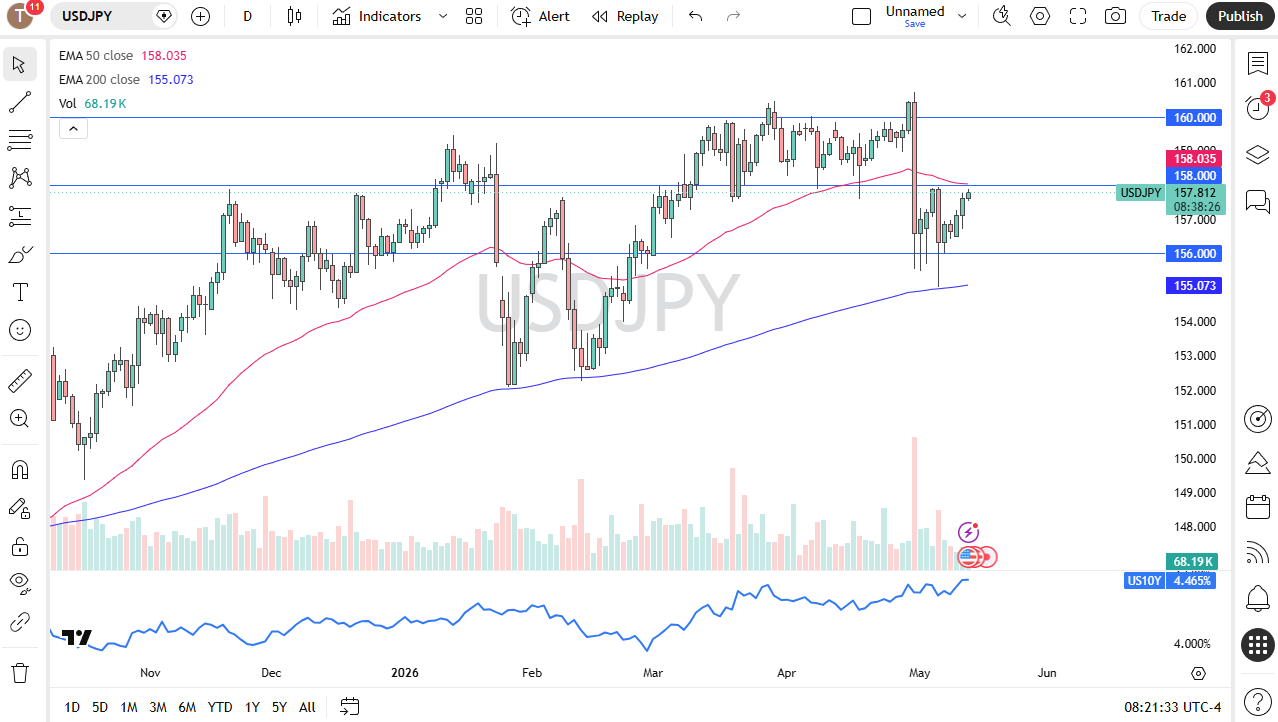
Task: Redo the last action
Action: [733, 16]
